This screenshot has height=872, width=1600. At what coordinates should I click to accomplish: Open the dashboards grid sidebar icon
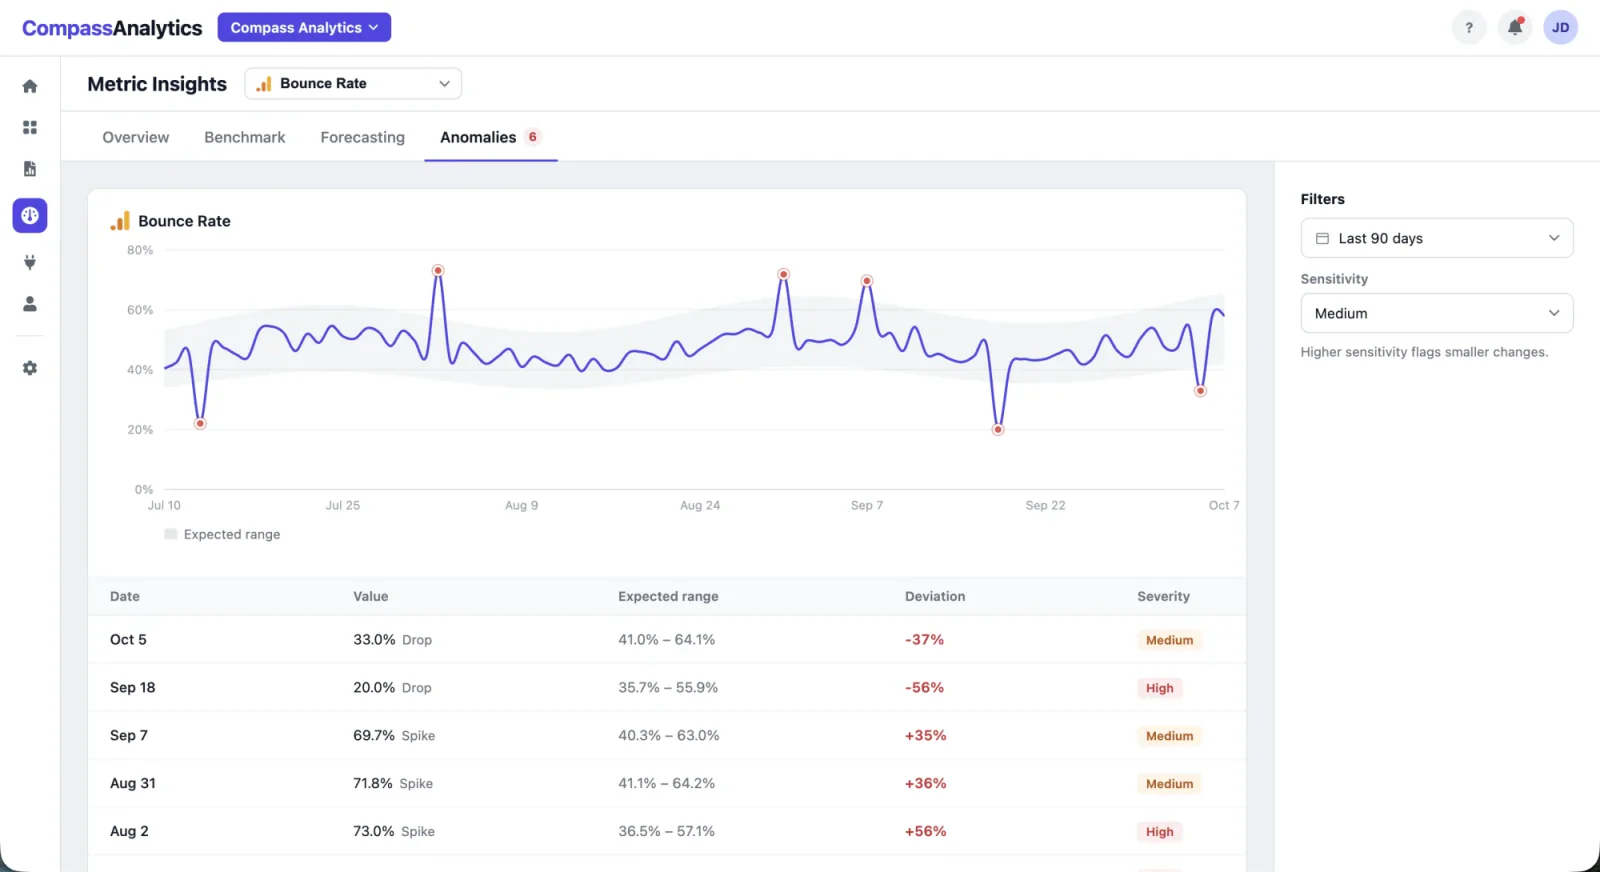(30, 127)
